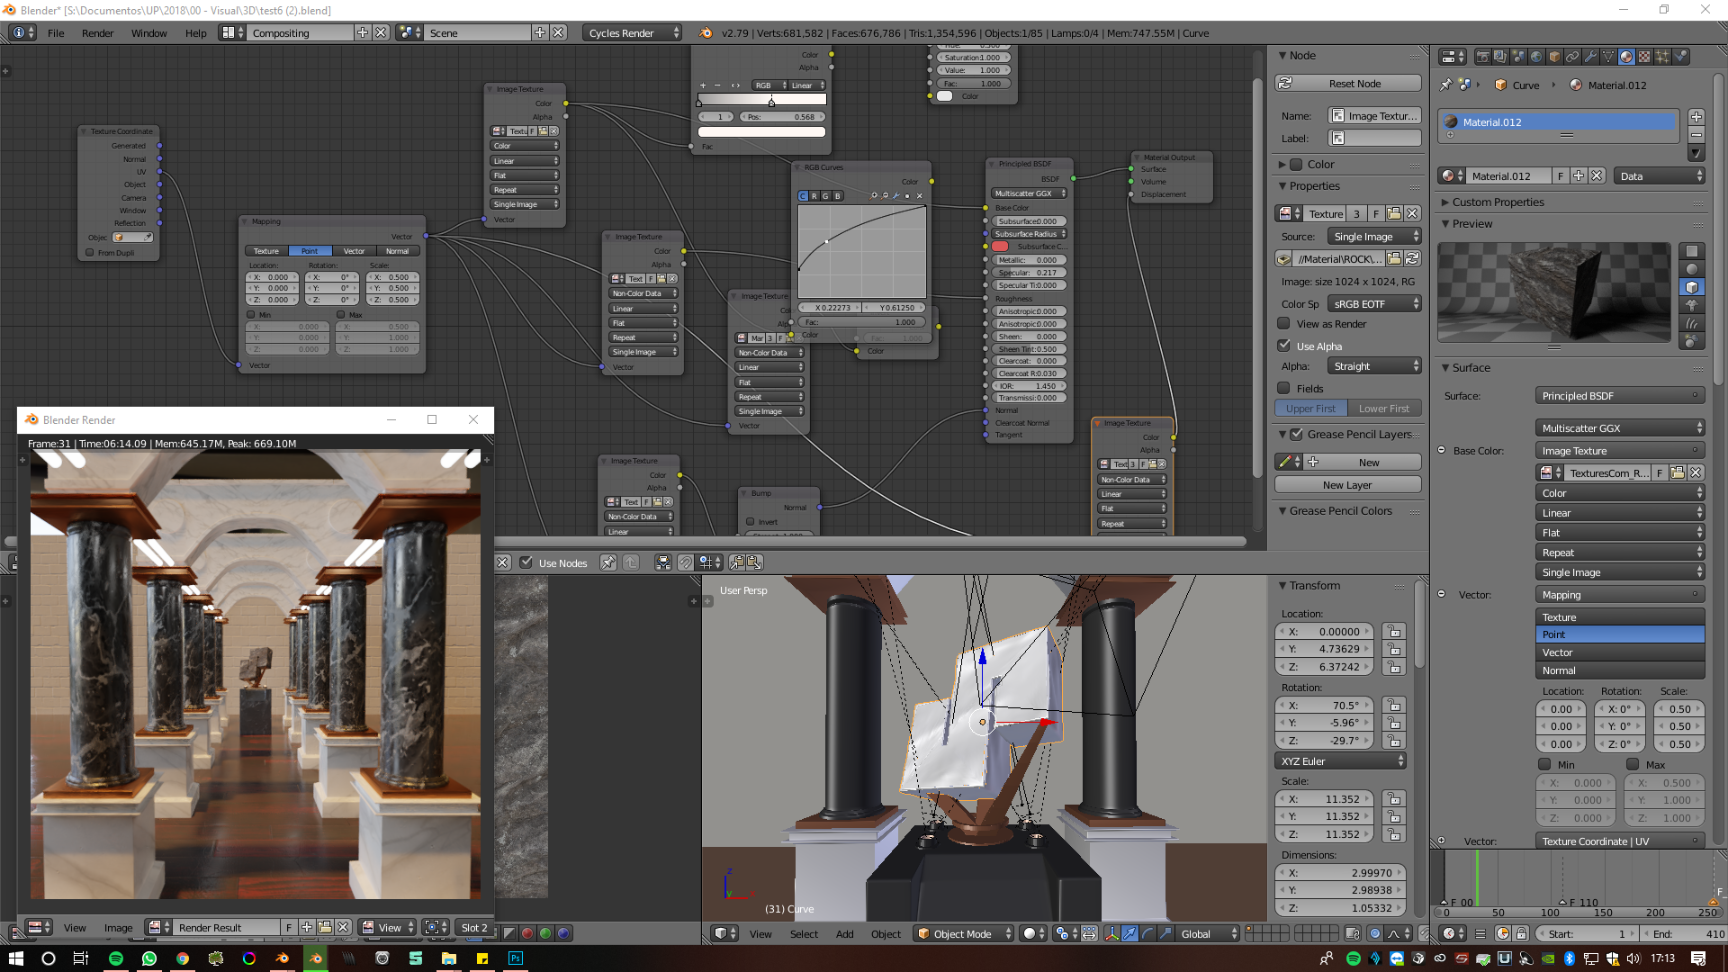Toggle Grease Pencil Layers checkbox
Viewport: 1728px width, 972px height.
[x=1297, y=434]
